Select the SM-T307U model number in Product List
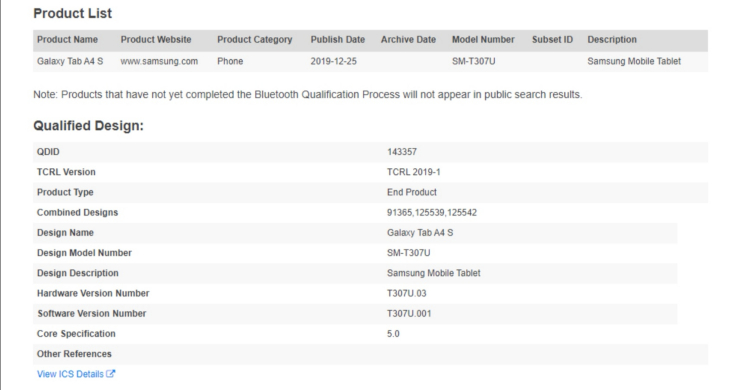Viewport: 750px width, 390px height. point(474,61)
